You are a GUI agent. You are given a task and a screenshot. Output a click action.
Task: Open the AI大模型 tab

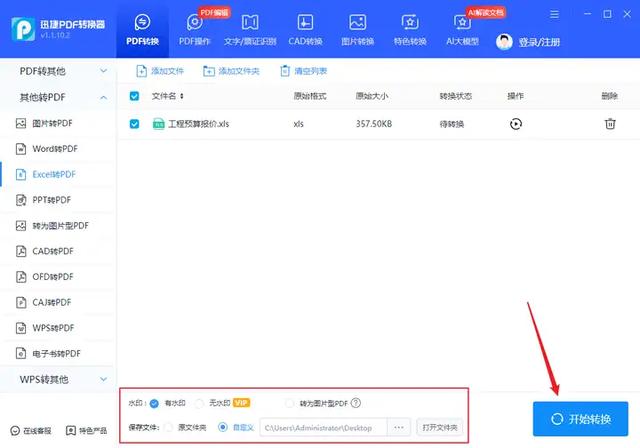(462, 29)
